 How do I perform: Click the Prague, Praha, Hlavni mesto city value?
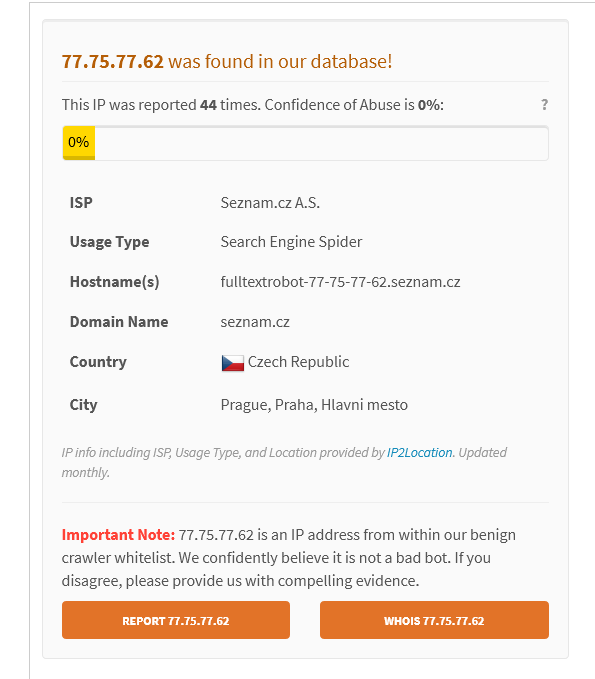(x=314, y=405)
